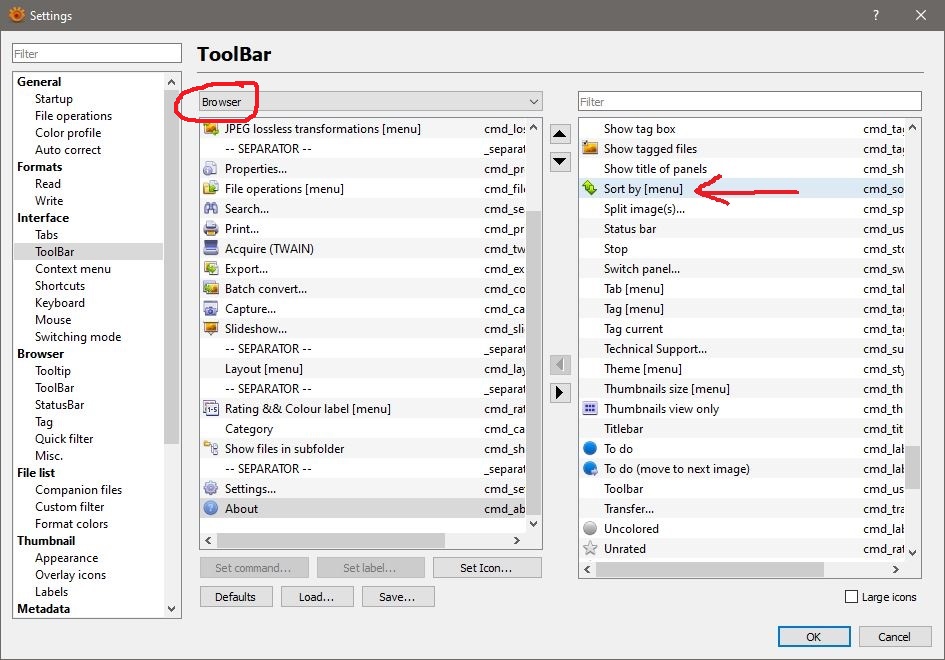Screen dimensions: 945x660
Task: Focus the settings tree Filter field
Action: pyautogui.click(x=96, y=53)
